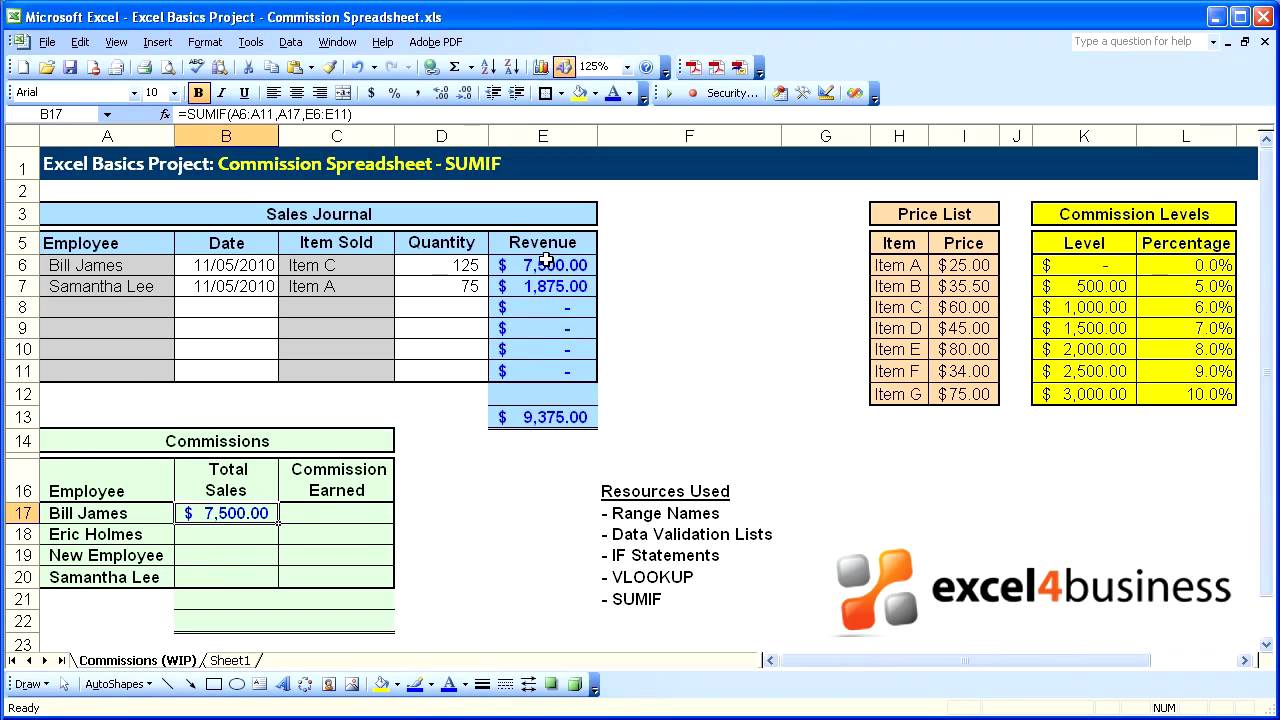Switch to the Sheet1 tab
This screenshot has height=720, width=1280.
click(x=230, y=660)
